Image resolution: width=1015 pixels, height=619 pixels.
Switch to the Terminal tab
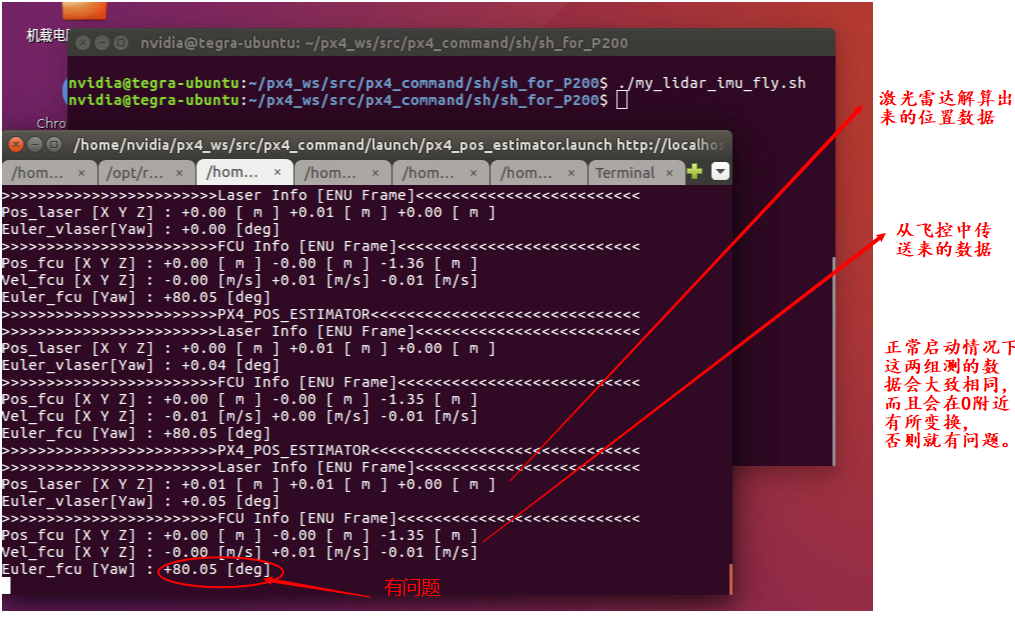pos(635,173)
